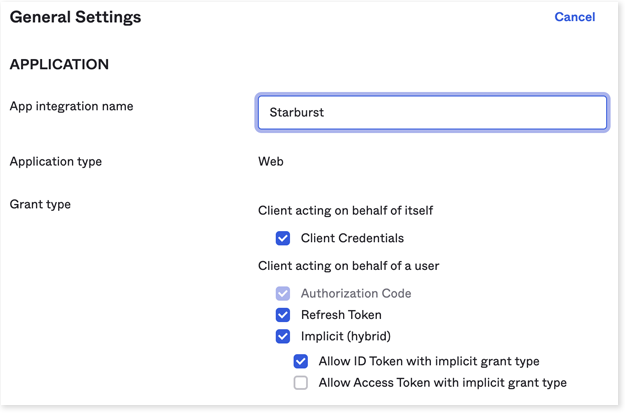625x415 pixels.
Task: Click 'Client acting on behalf of itself' text
Action: click(346, 210)
